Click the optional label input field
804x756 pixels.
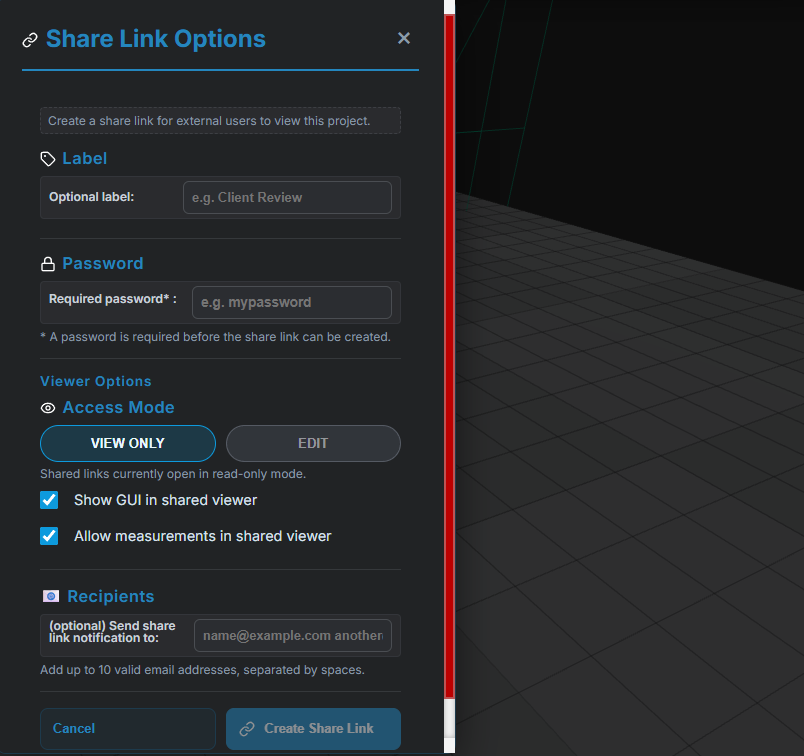coord(287,197)
